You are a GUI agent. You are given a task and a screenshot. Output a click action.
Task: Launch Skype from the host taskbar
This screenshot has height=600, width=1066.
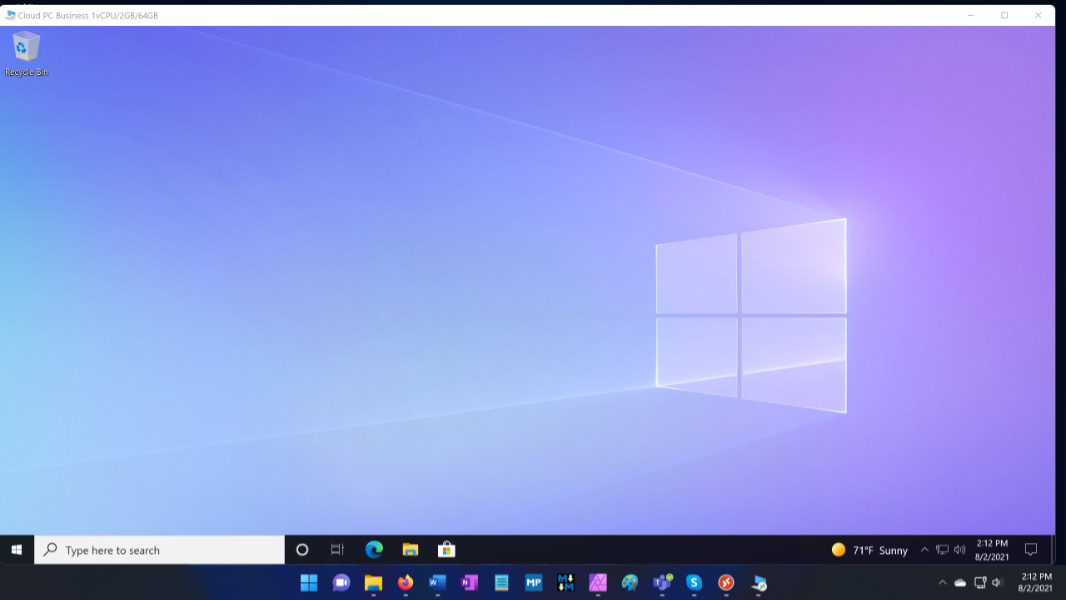694,582
